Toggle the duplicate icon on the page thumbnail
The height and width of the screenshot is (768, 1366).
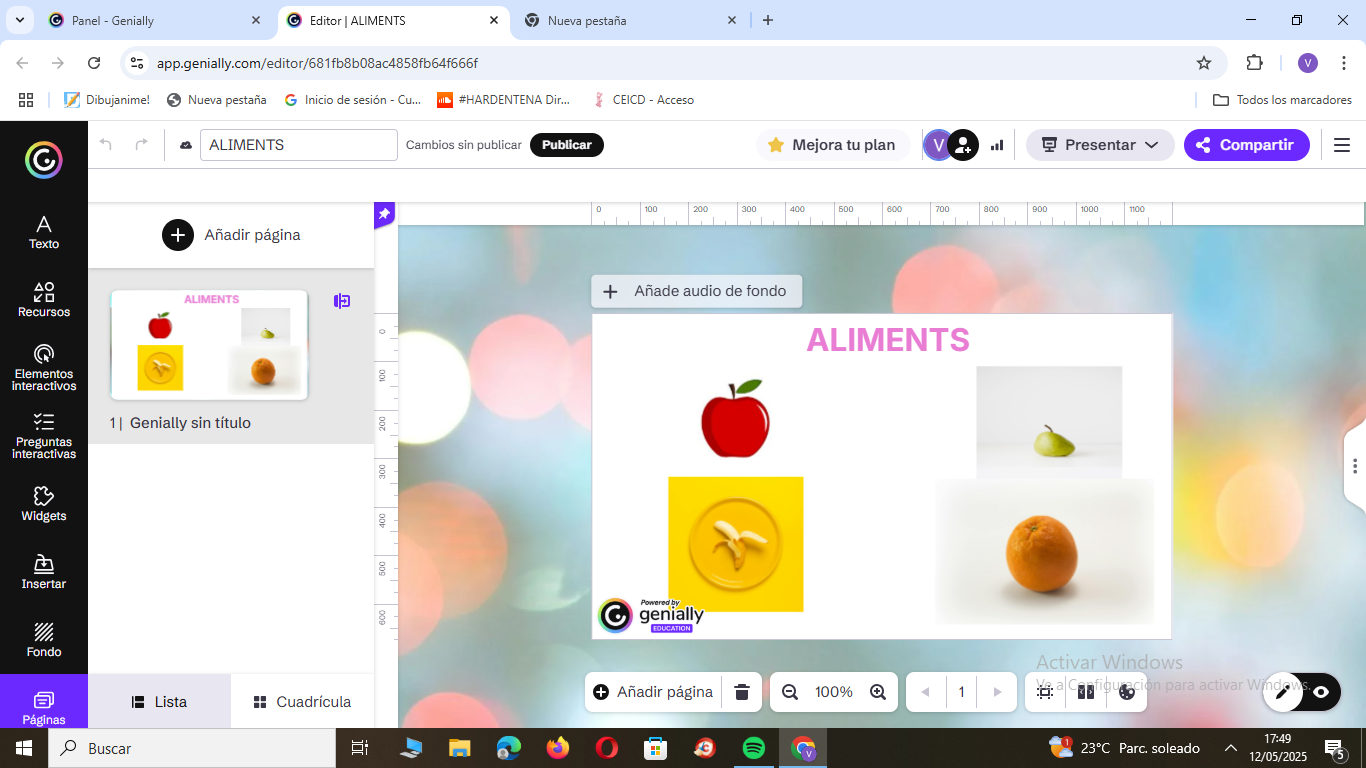[343, 301]
